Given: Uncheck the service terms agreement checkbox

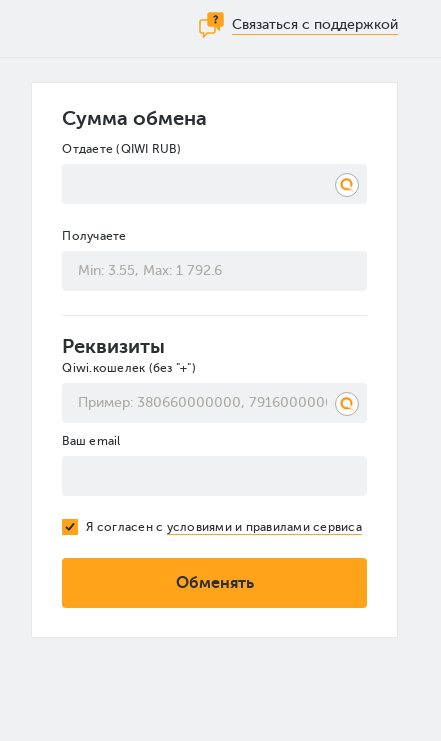Looking at the screenshot, I should coord(70,527).
